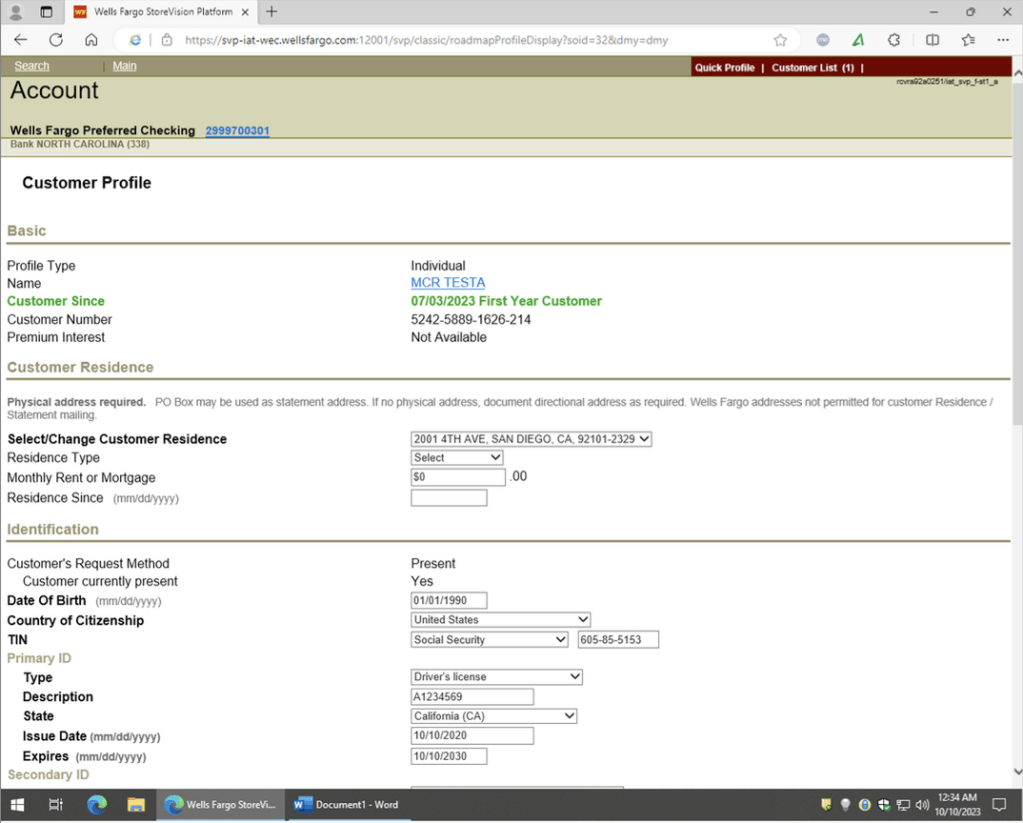Click the browser Back arrow
The image size is (1023, 823).
21,40
